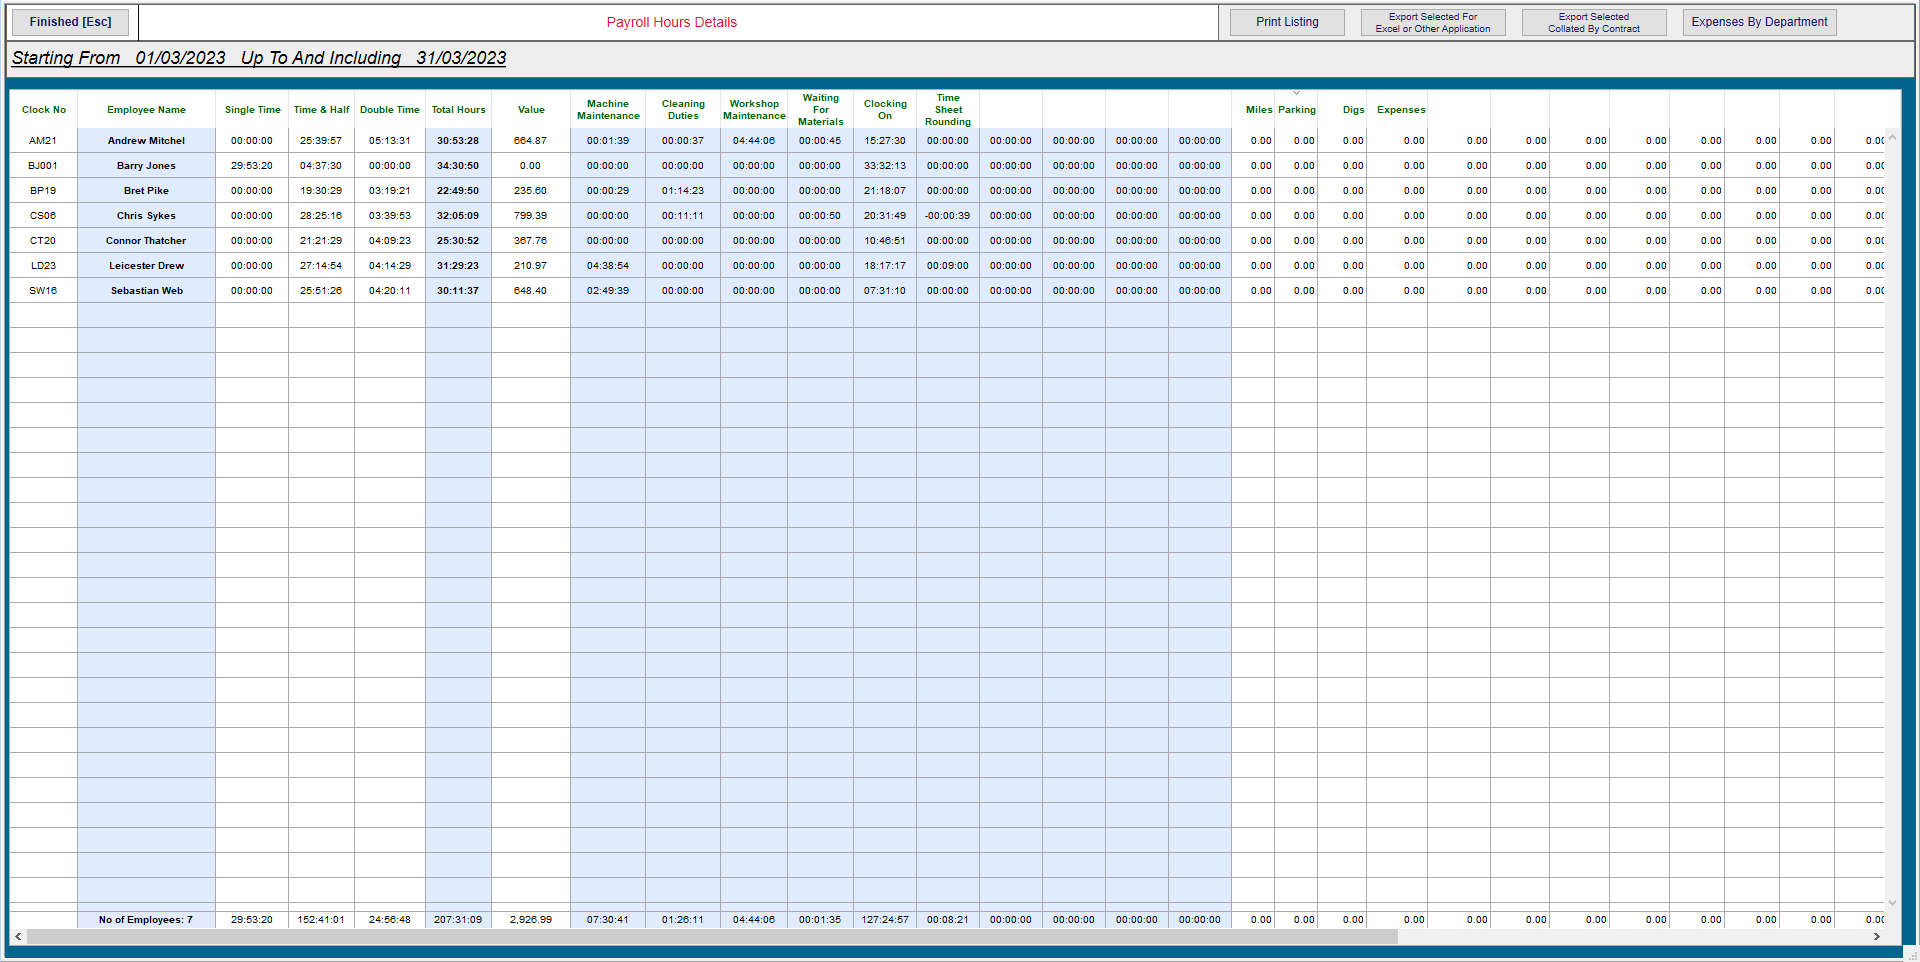Image resolution: width=1920 pixels, height=962 pixels.
Task: Click the Print Listing button
Action: tap(1286, 21)
